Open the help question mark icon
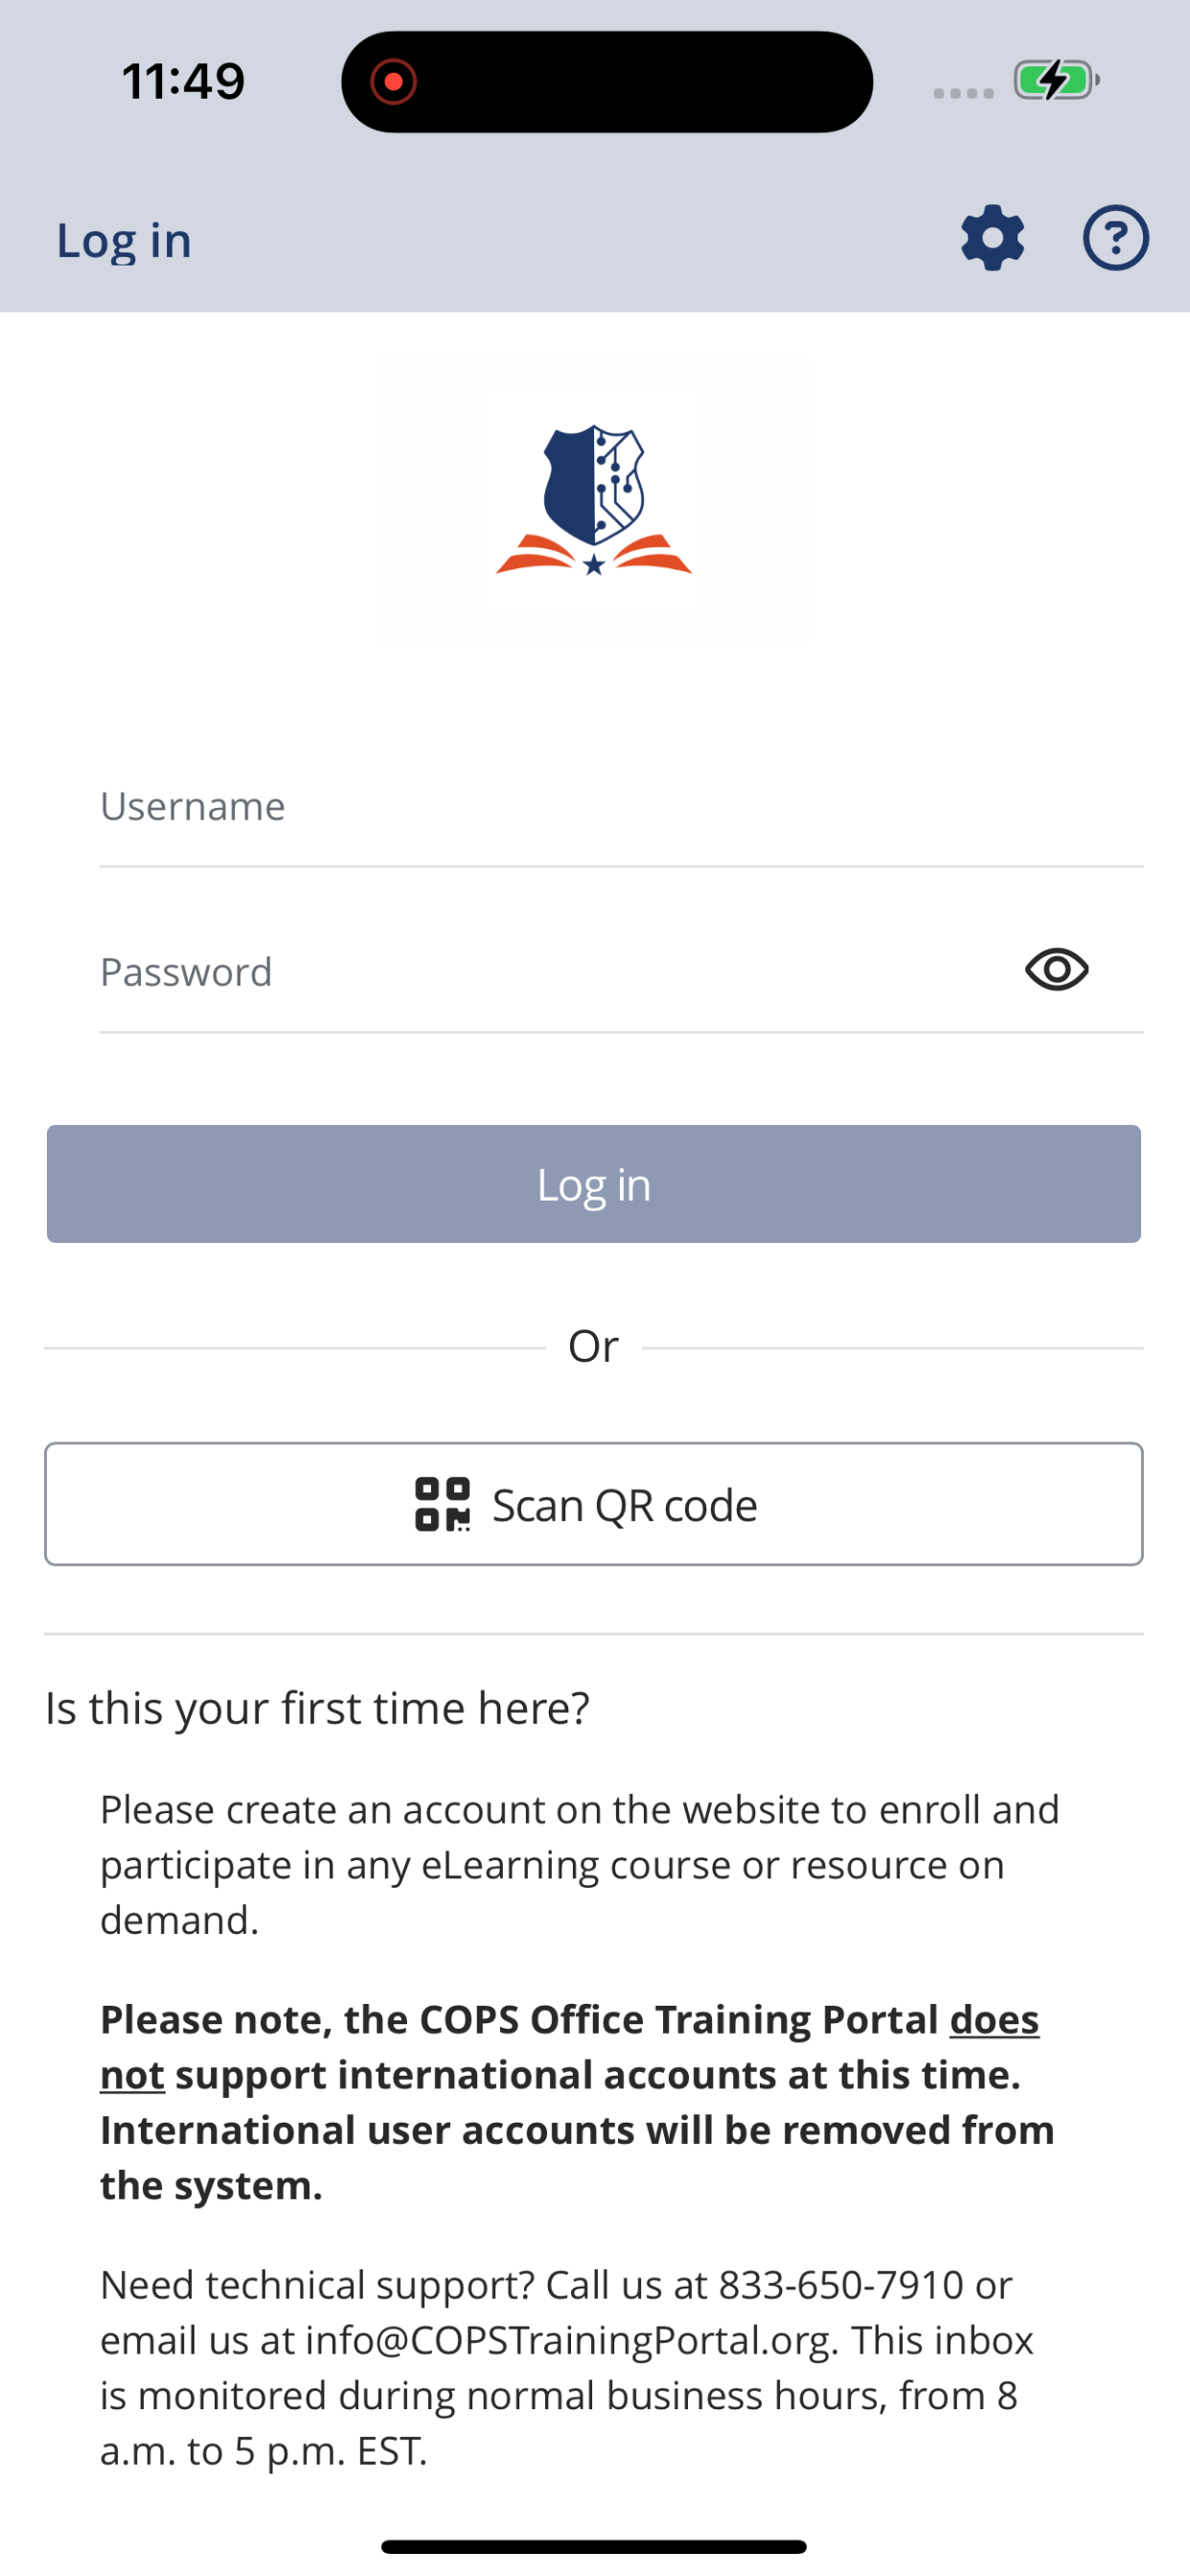Screen dimensions: 1190x2576 1114,238
